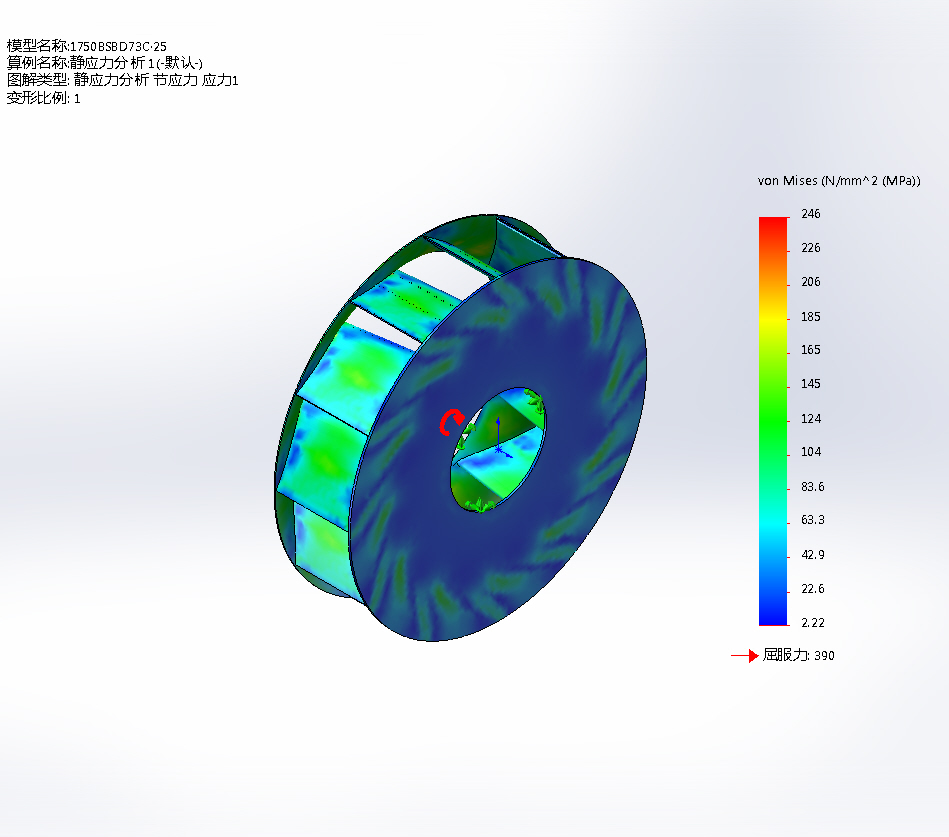Click the red rotation arrow on the impeller
Viewport: 949px width, 837px height.
point(452,422)
